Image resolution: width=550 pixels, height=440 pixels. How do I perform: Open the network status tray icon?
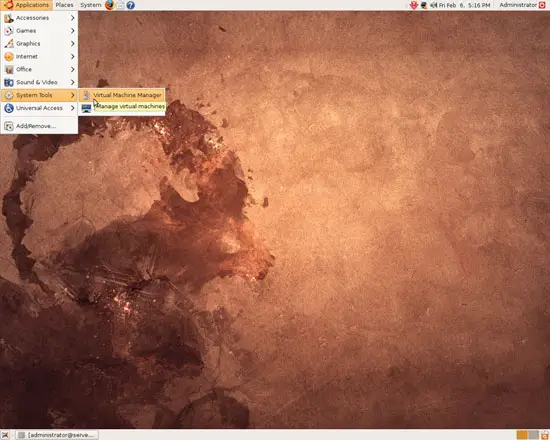423,5
